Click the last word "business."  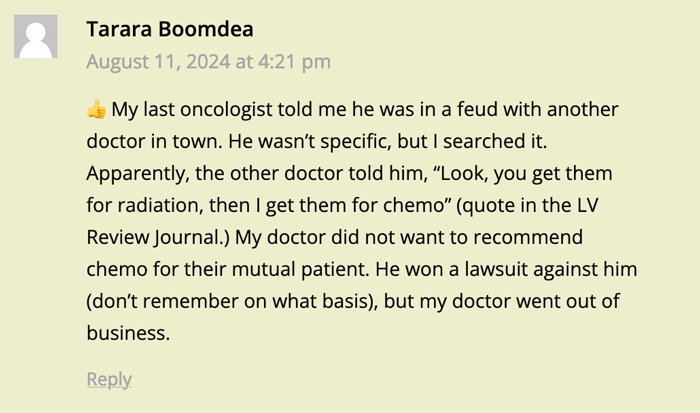(x=128, y=333)
